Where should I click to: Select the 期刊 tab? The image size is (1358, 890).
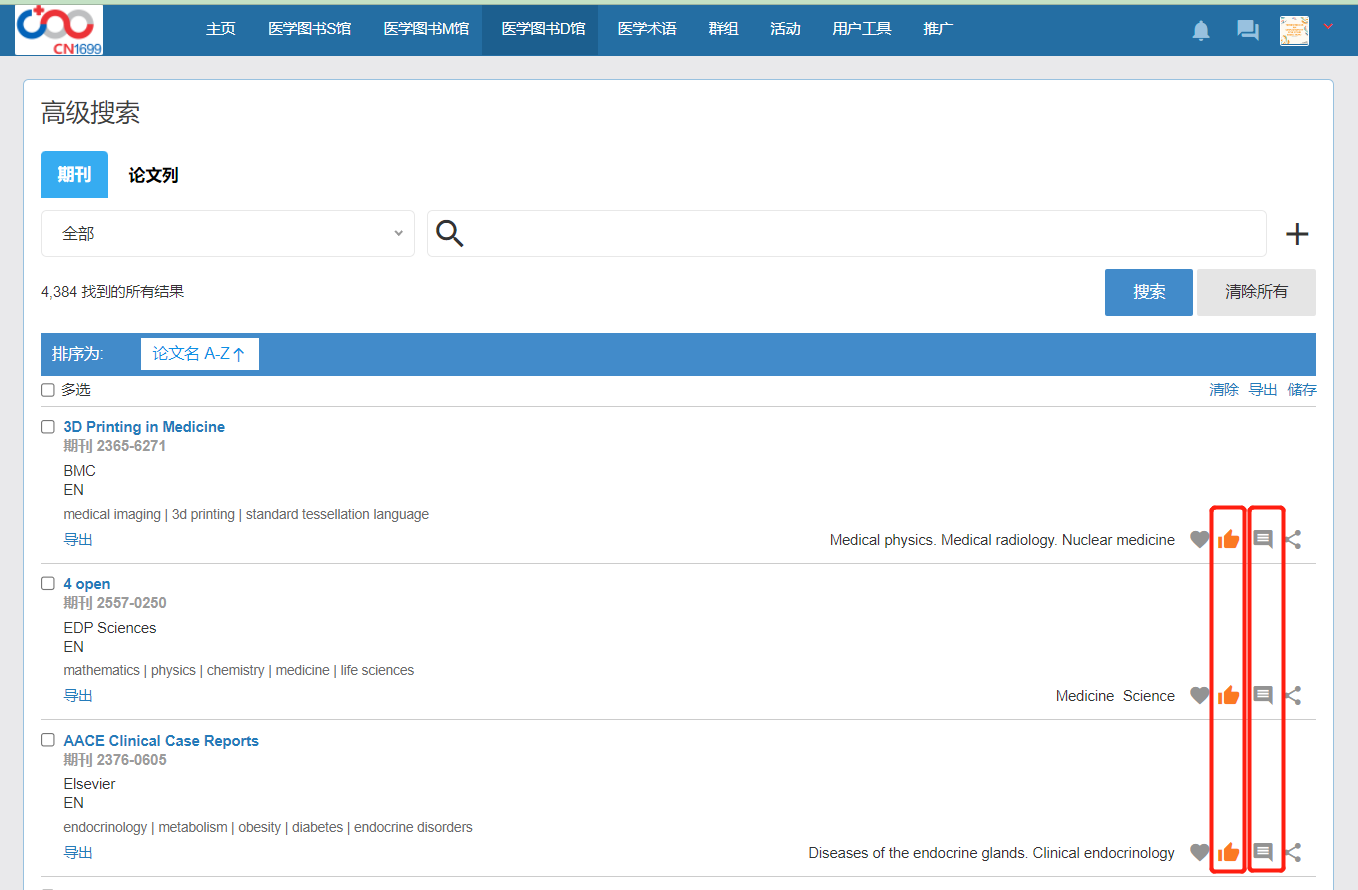pyautogui.click(x=74, y=175)
